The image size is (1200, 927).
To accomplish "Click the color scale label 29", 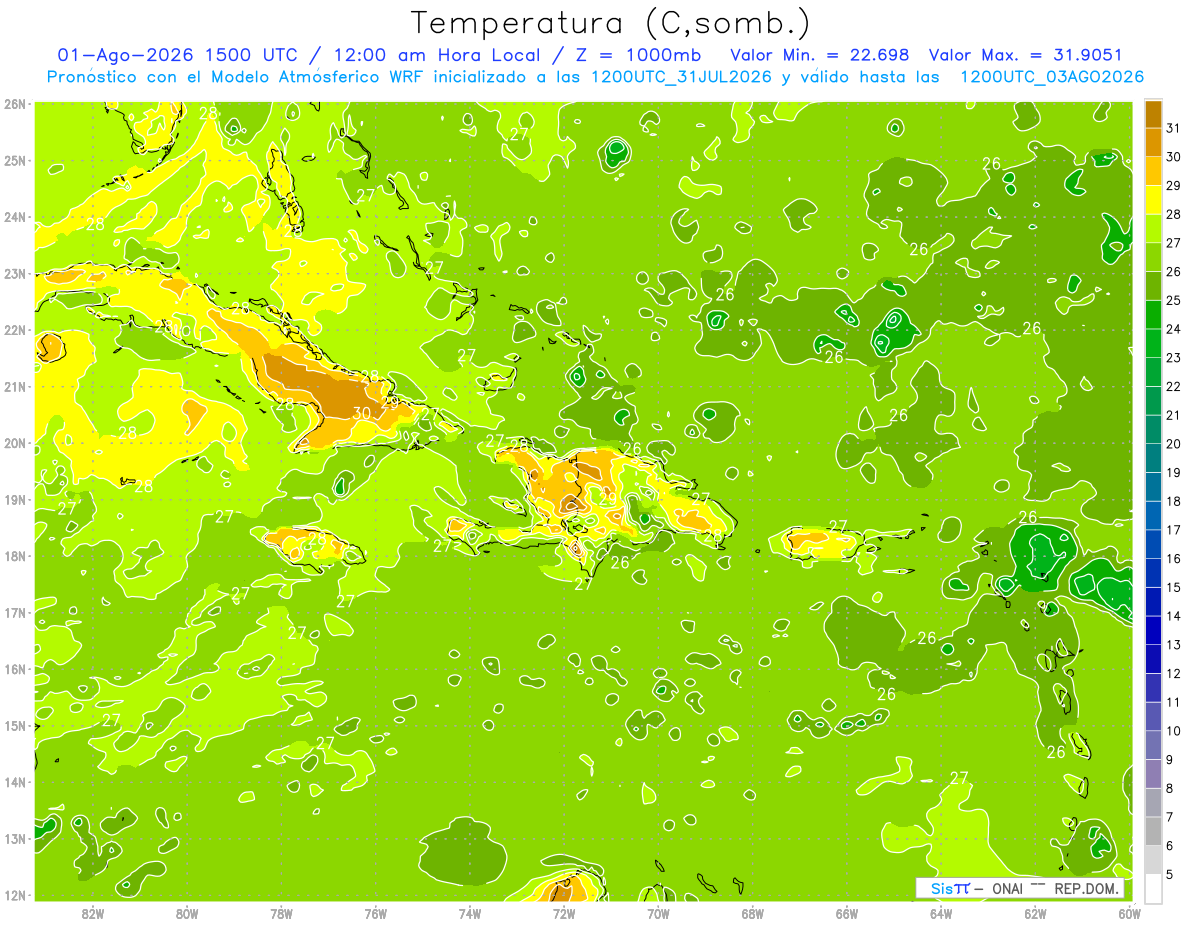I will [1174, 185].
